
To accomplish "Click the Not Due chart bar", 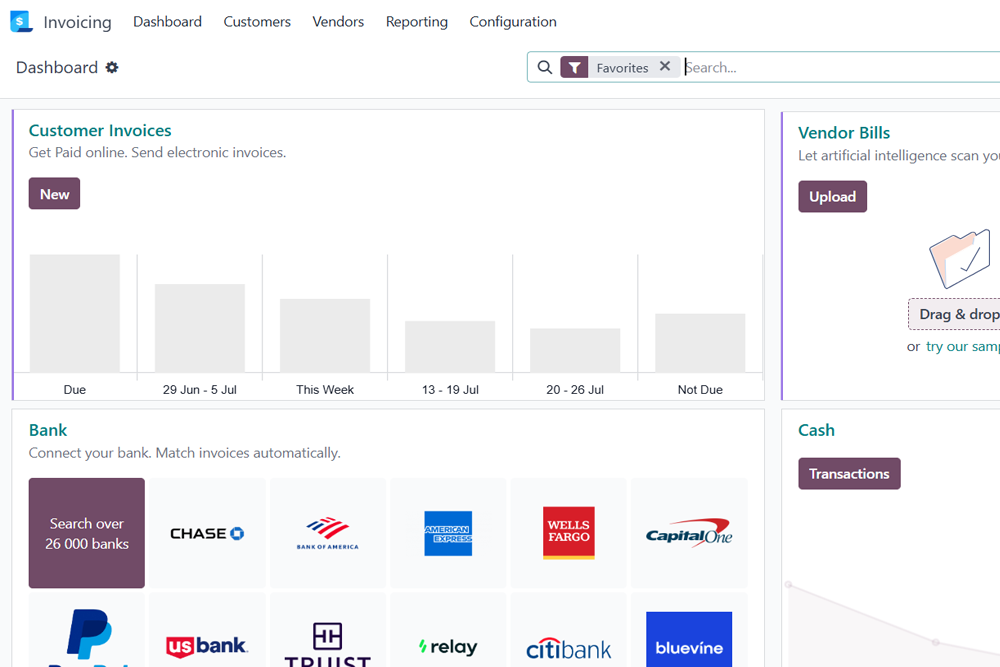I will pyautogui.click(x=700, y=342).
